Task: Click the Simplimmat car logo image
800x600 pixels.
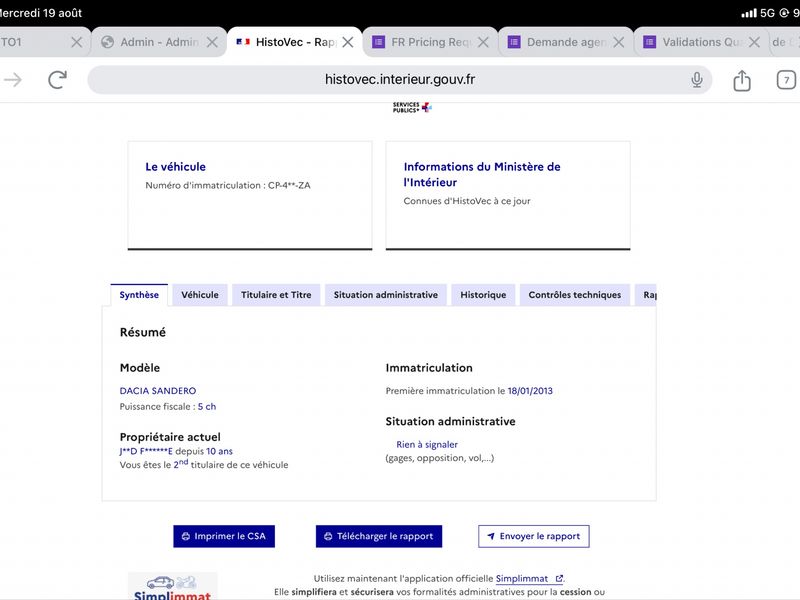Action: pos(172,586)
